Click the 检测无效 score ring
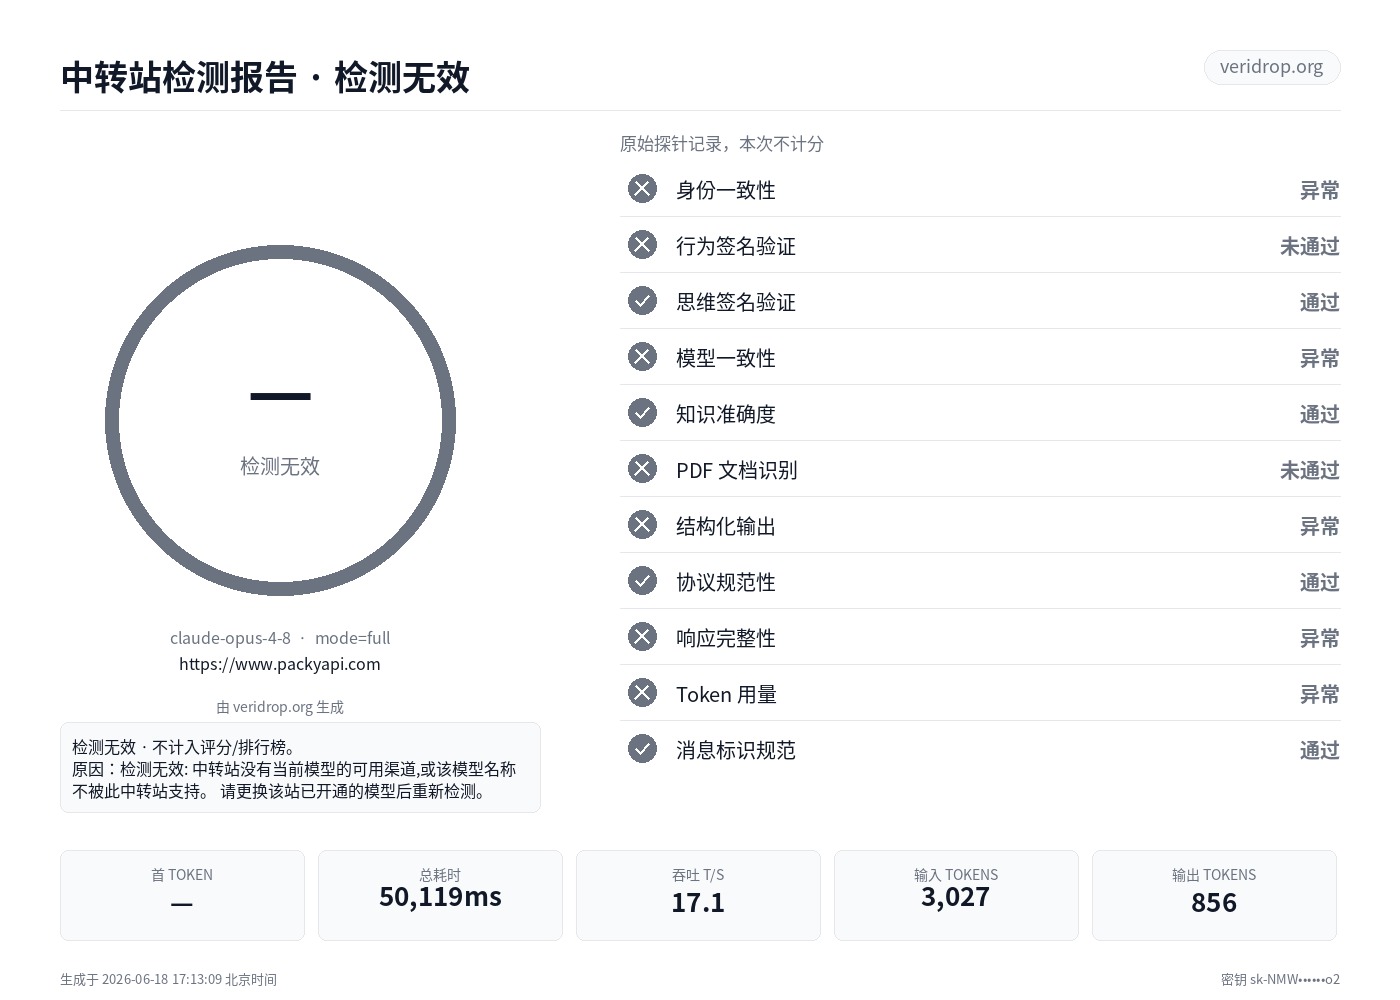 [x=280, y=421]
